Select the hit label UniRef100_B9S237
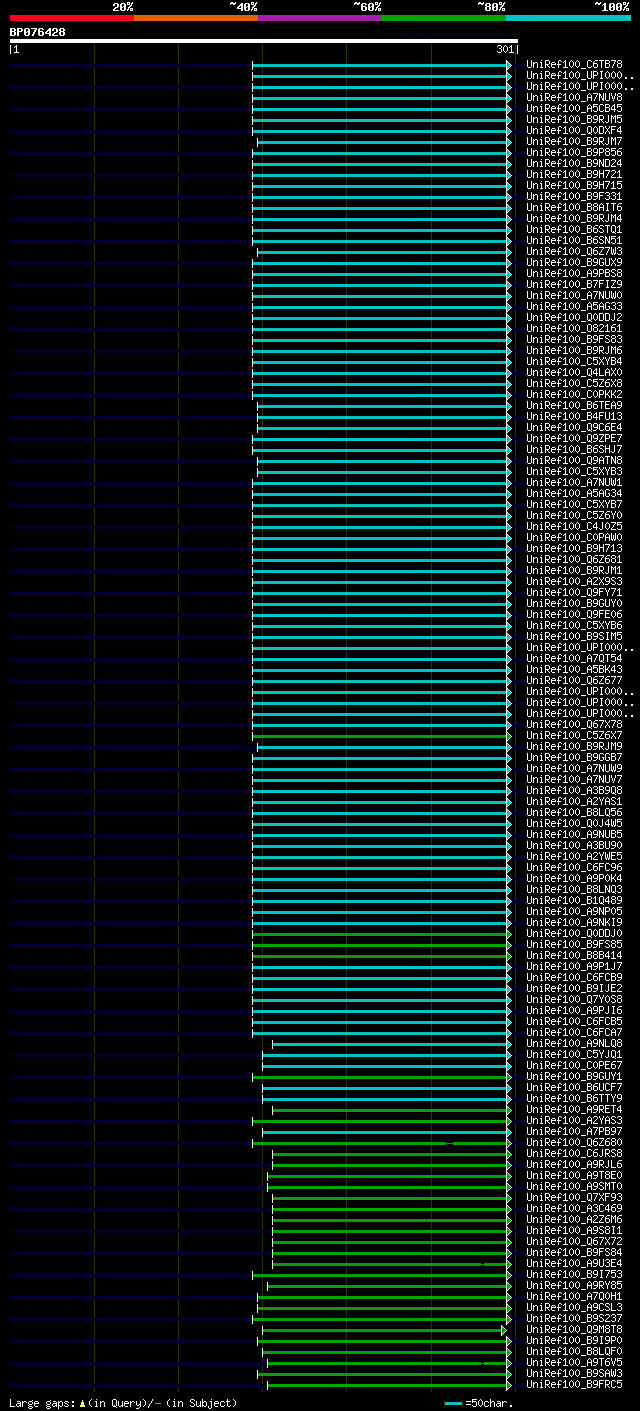 coord(574,1319)
